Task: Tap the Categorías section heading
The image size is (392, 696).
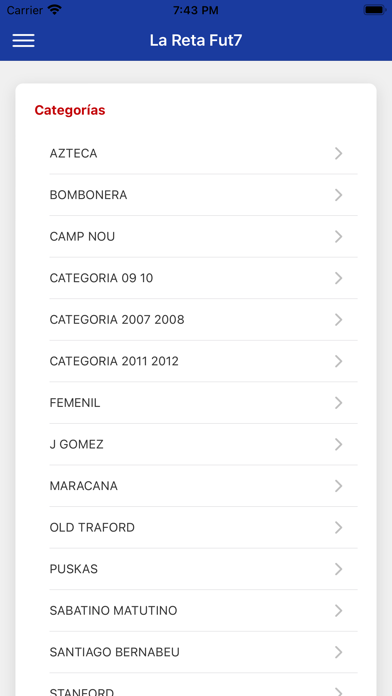Action: click(70, 110)
